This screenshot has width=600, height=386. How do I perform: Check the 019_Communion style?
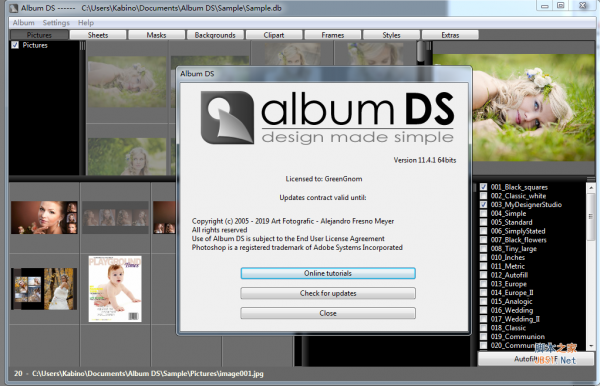pos(484,337)
